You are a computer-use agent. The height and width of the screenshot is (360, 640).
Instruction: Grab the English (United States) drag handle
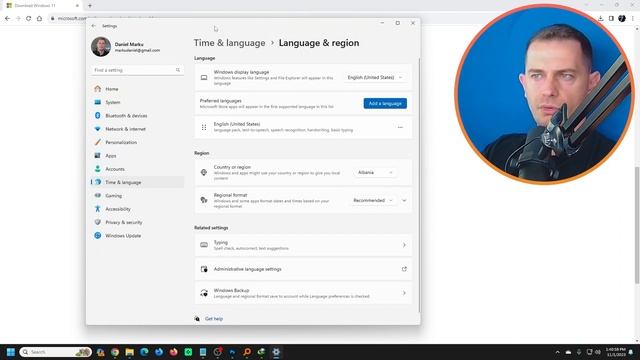point(204,127)
